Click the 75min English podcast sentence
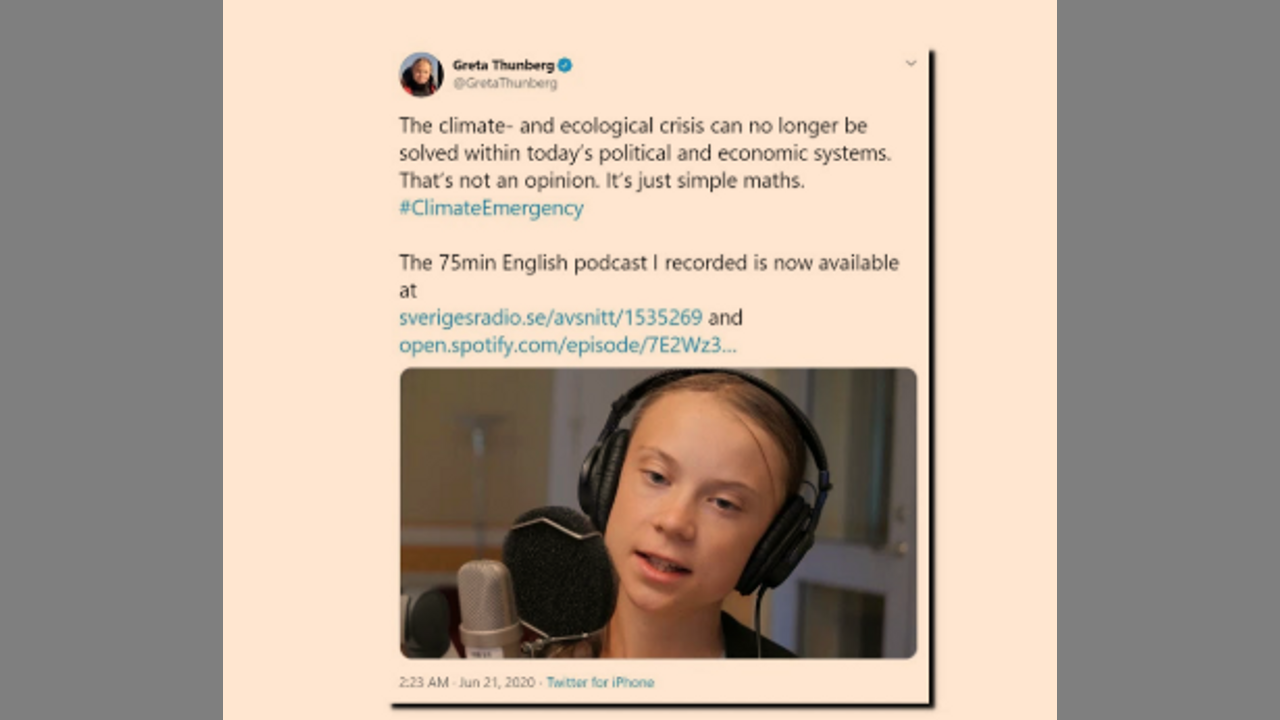Screen dimensions: 1280x720 pyautogui.click(x=649, y=276)
